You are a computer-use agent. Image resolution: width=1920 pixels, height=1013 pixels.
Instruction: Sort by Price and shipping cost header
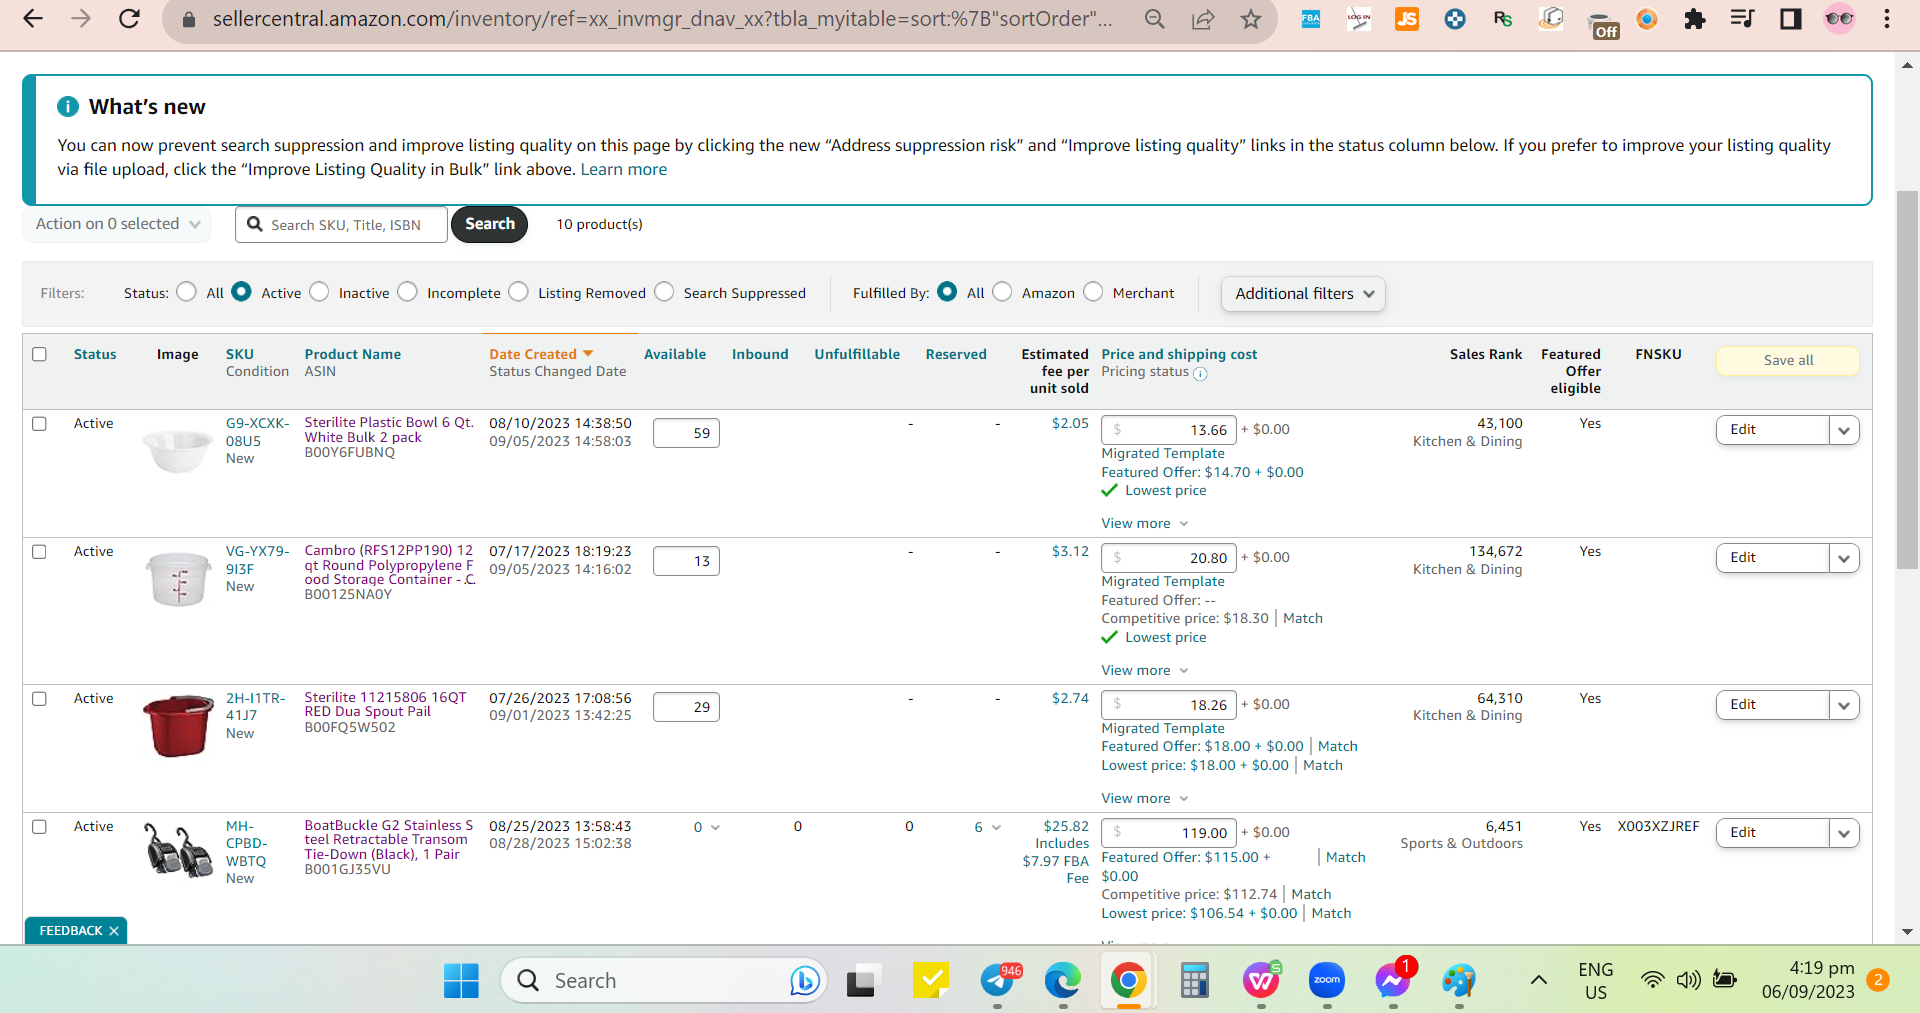[x=1179, y=354]
